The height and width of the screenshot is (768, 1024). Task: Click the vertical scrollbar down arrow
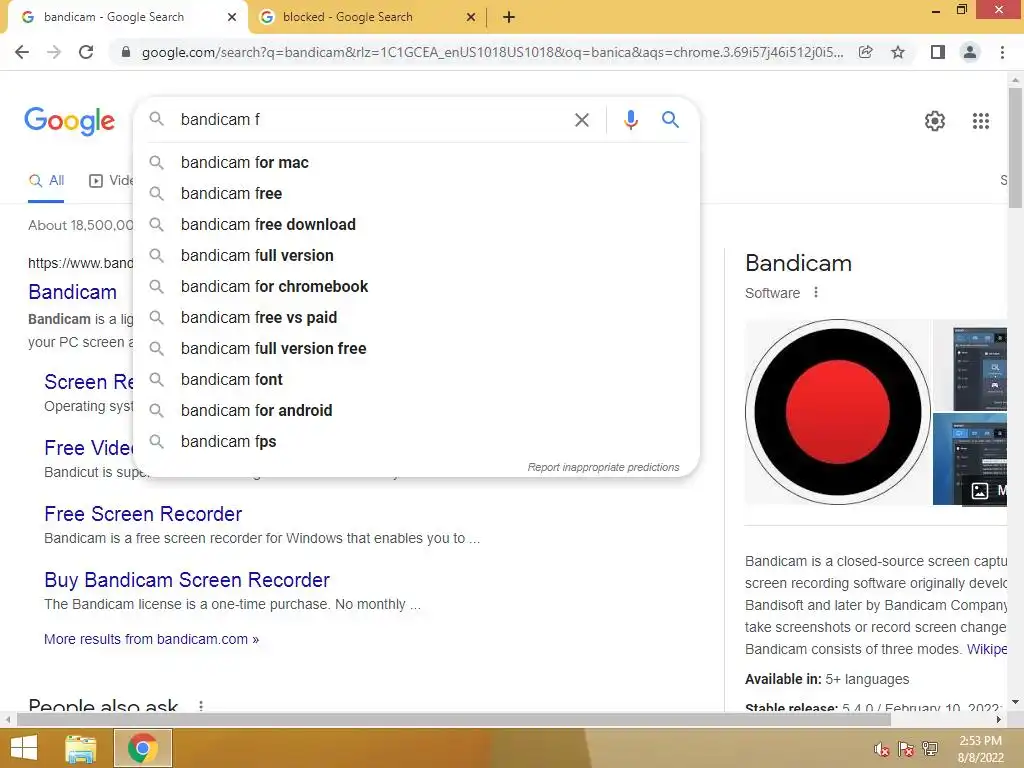tap(1015, 703)
